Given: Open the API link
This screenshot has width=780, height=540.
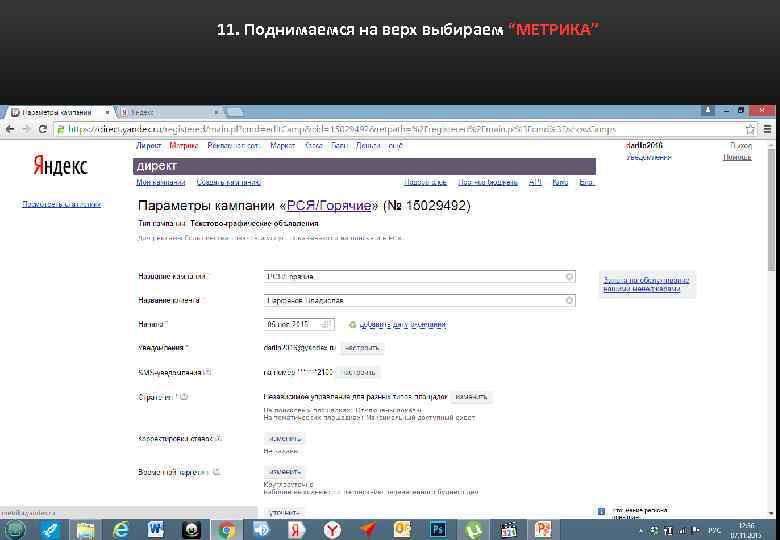Looking at the screenshot, I should tap(535, 182).
